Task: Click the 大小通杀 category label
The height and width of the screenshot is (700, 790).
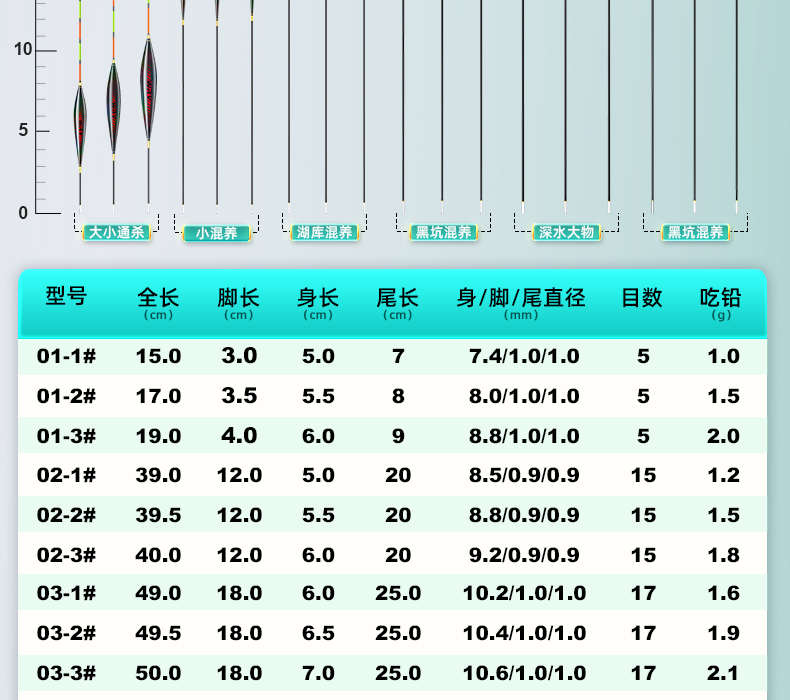Action: 116,232
